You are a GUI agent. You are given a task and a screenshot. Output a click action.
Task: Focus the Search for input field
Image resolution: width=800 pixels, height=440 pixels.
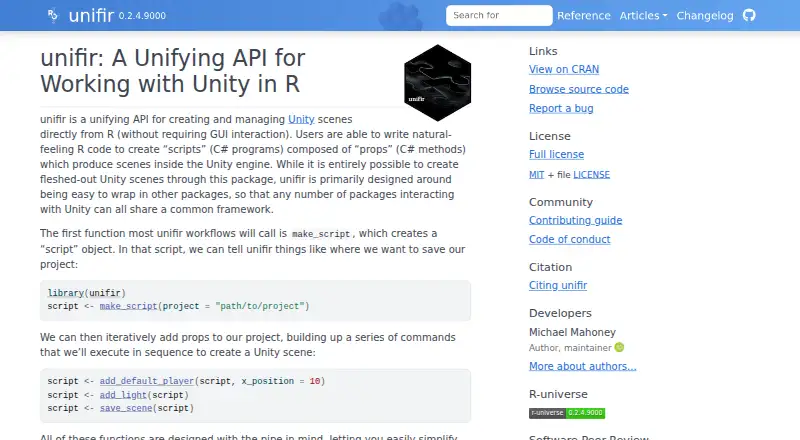499,15
